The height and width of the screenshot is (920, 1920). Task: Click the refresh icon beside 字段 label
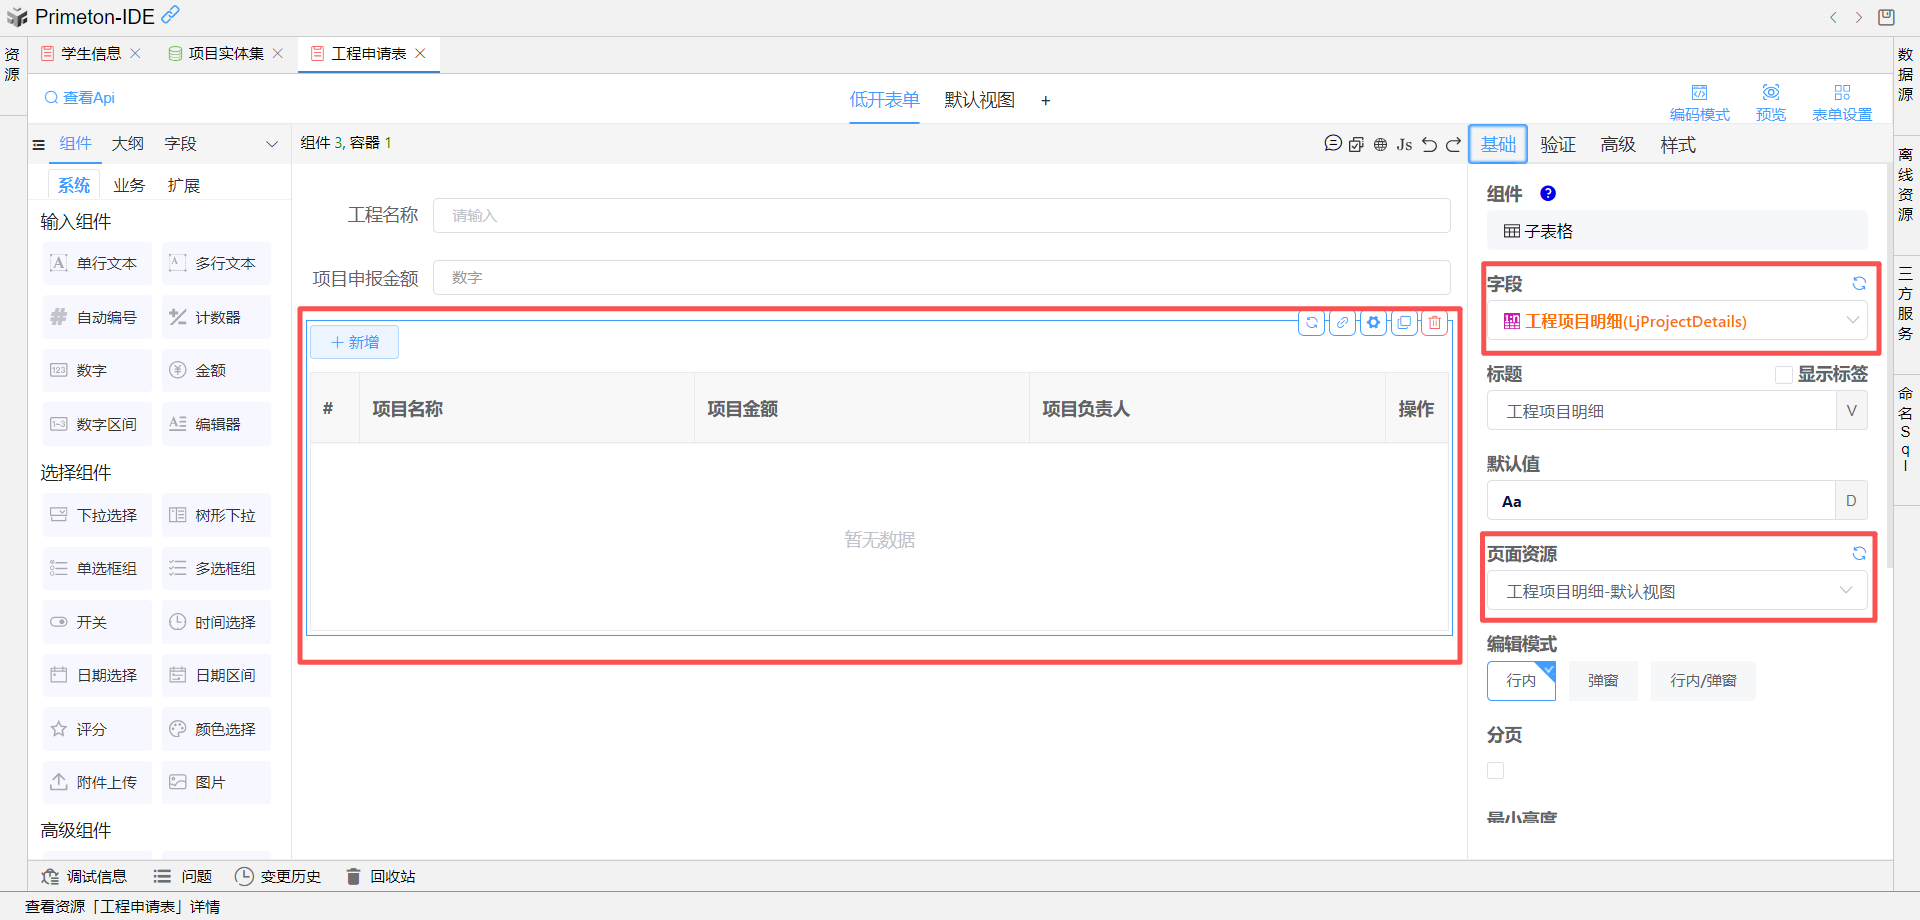[1859, 284]
